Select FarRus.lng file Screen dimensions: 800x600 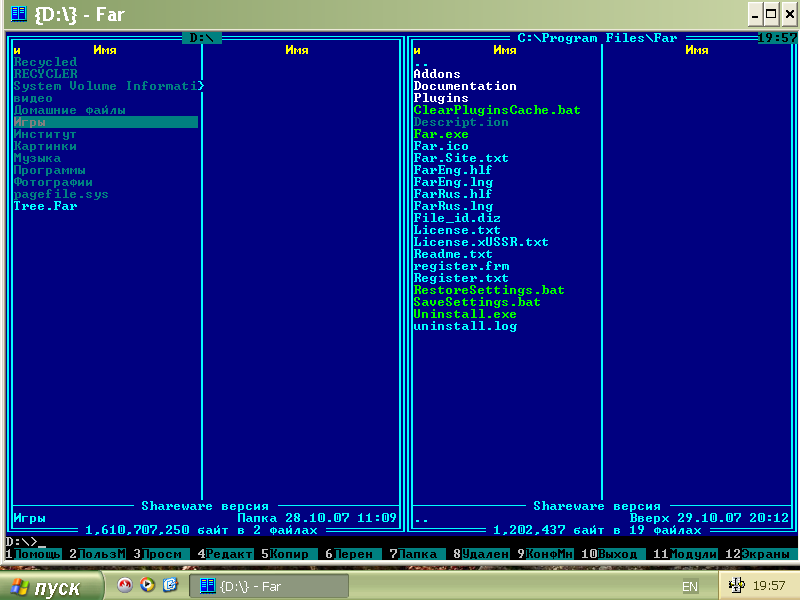click(453, 206)
